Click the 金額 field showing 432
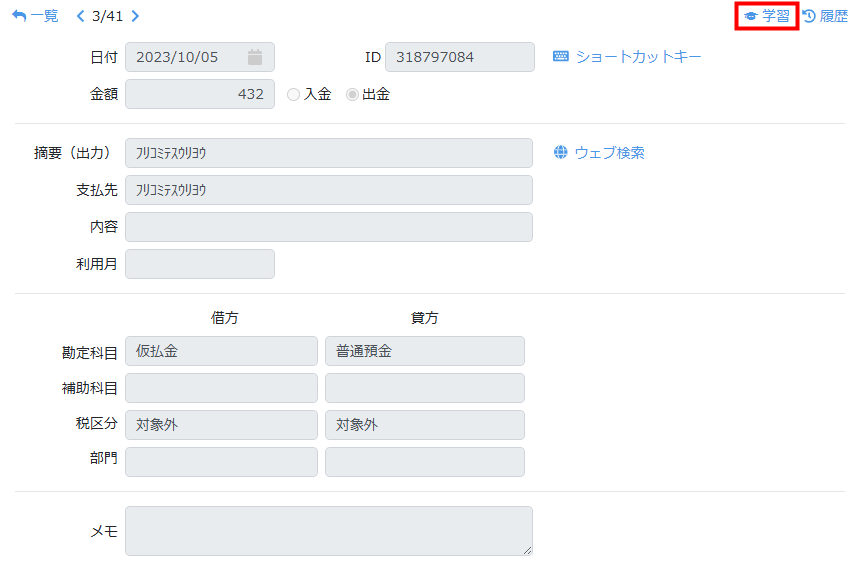The image size is (861, 561). (199, 94)
